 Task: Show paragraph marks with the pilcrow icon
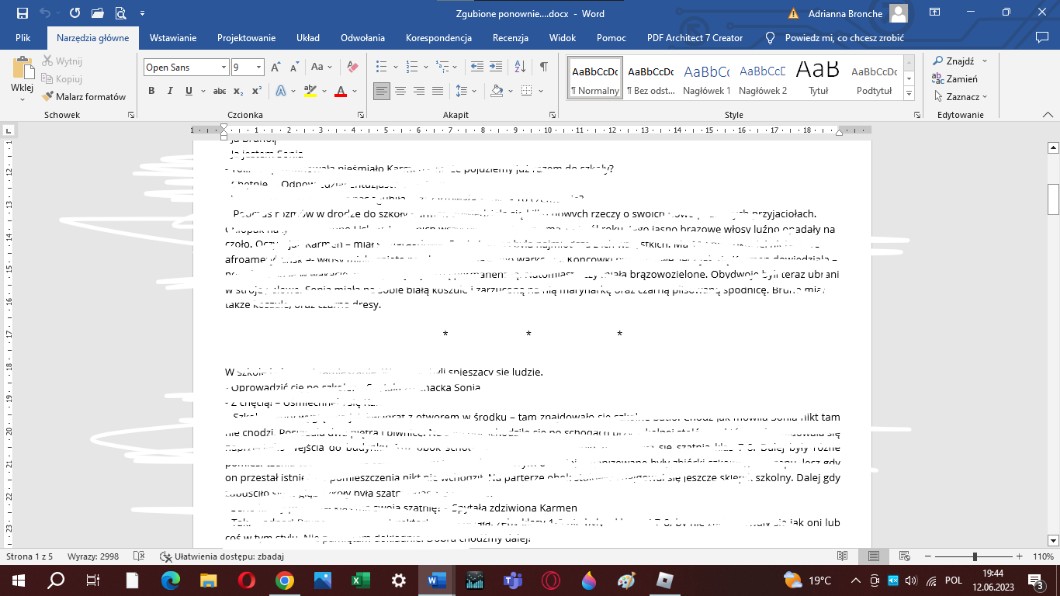coord(543,67)
